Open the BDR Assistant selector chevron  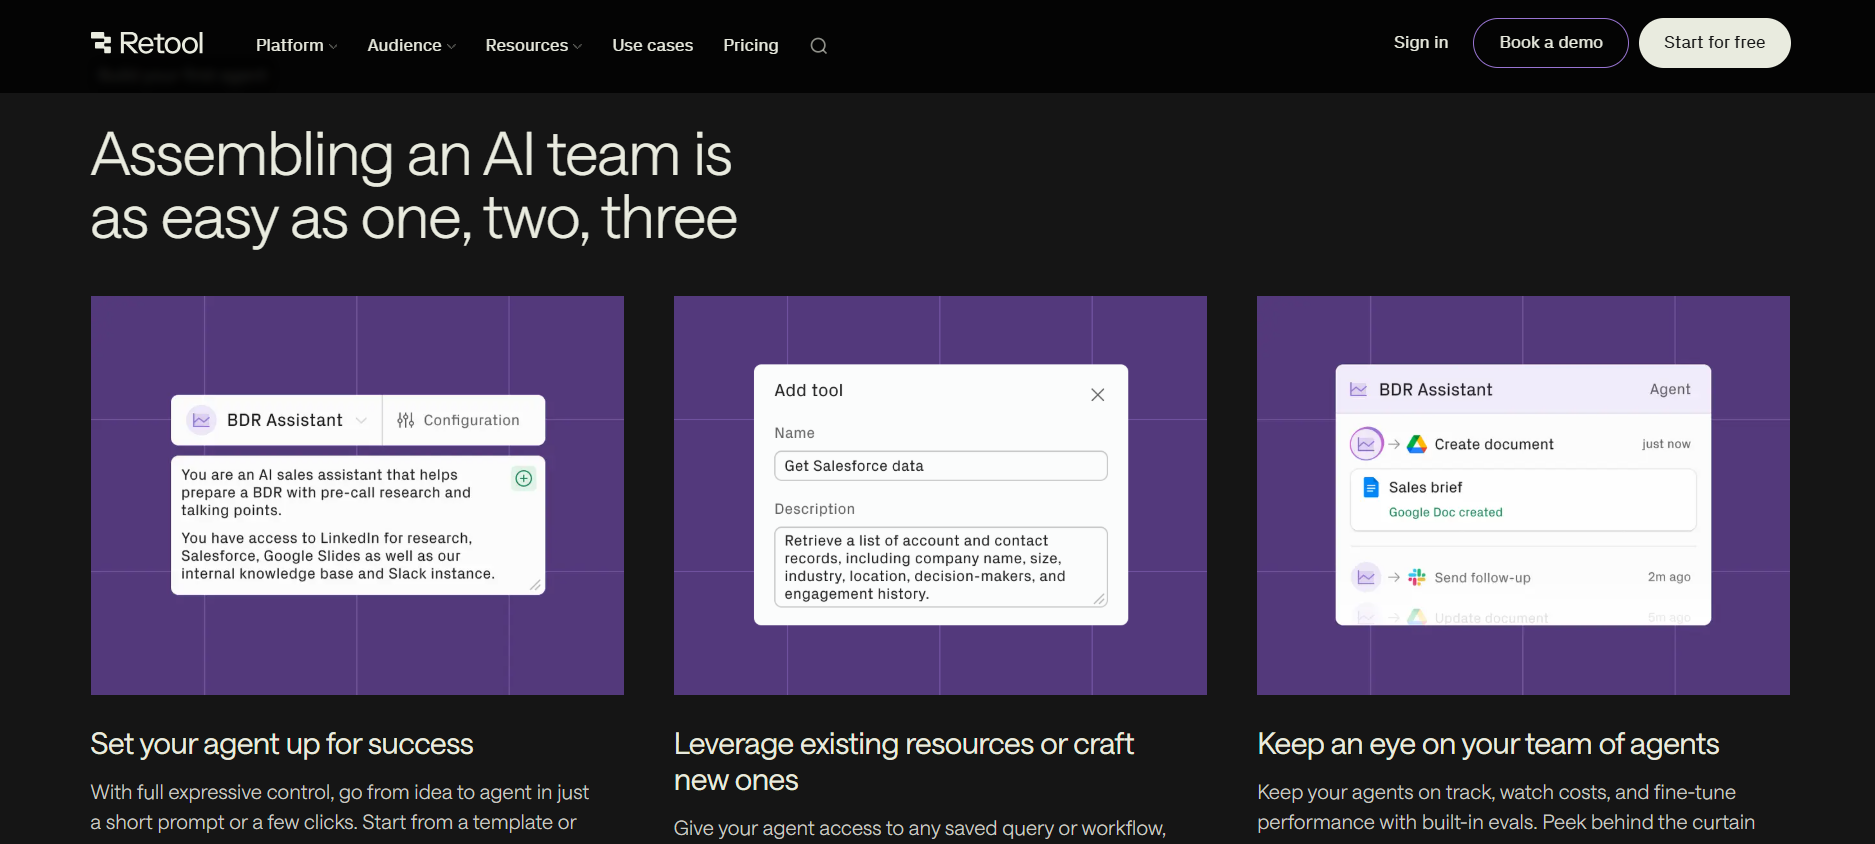[361, 421]
